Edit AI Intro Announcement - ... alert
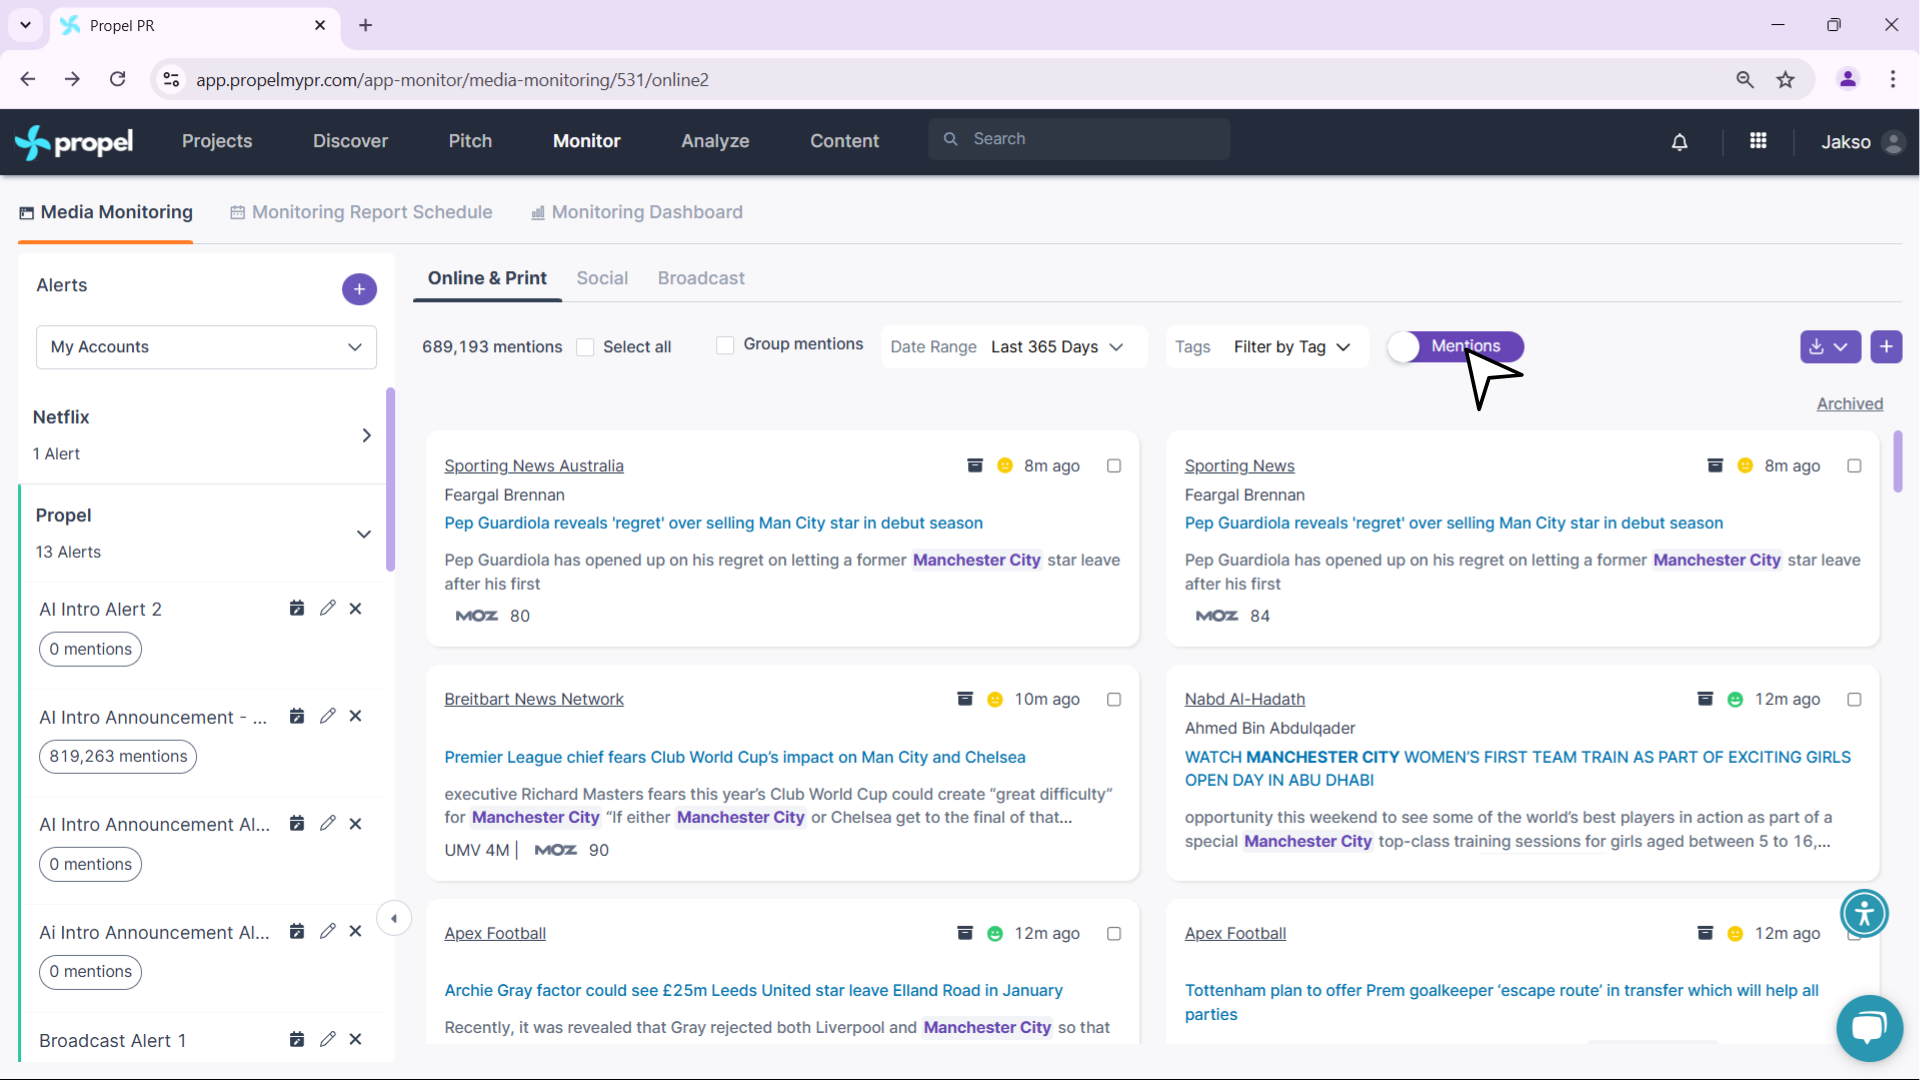Screen dimensions: 1920x1080 [x=327, y=716]
